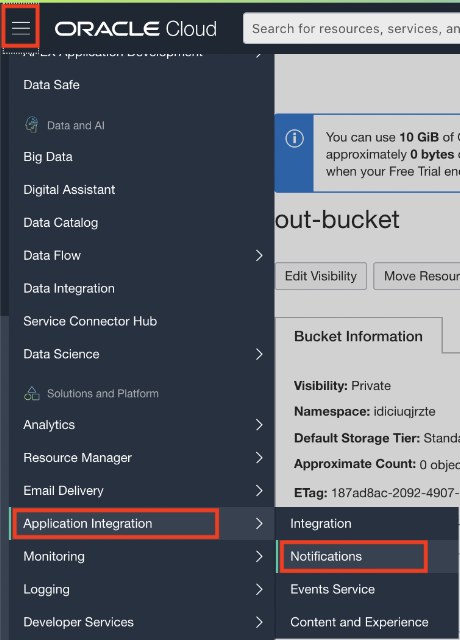Expand the Data Science submenu chevron
Screen dimensions: 460x640
(x=259, y=354)
